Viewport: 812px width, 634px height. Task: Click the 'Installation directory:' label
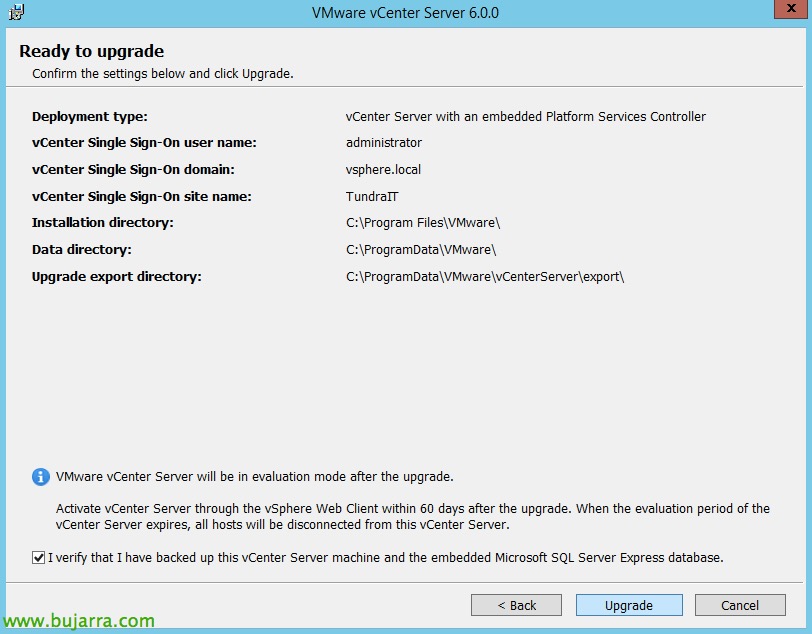[x=103, y=223]
